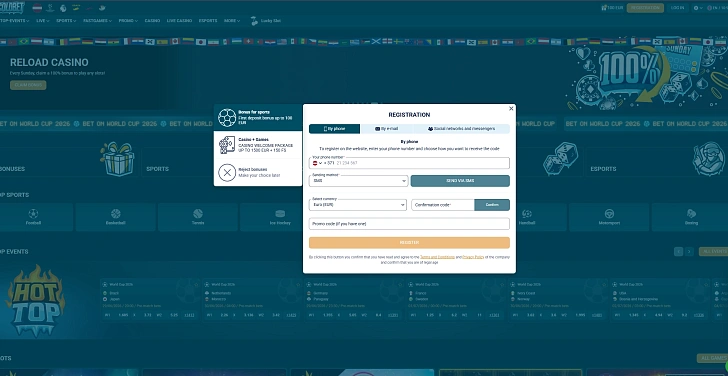The width and height of the screenshot is (728, 376).
Task: Click the All Events button
Action: pyautogui.click(x=714, y=251)
